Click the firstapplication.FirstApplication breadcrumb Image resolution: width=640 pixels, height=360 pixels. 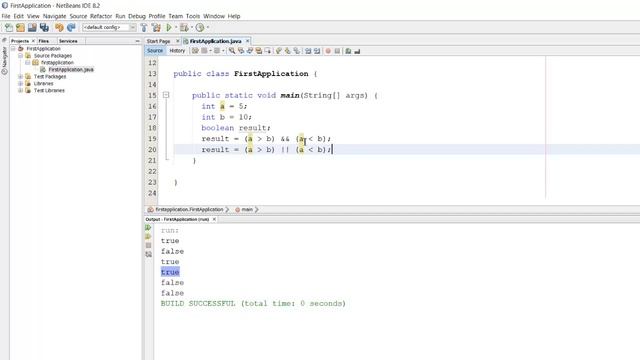coord(189,209)
